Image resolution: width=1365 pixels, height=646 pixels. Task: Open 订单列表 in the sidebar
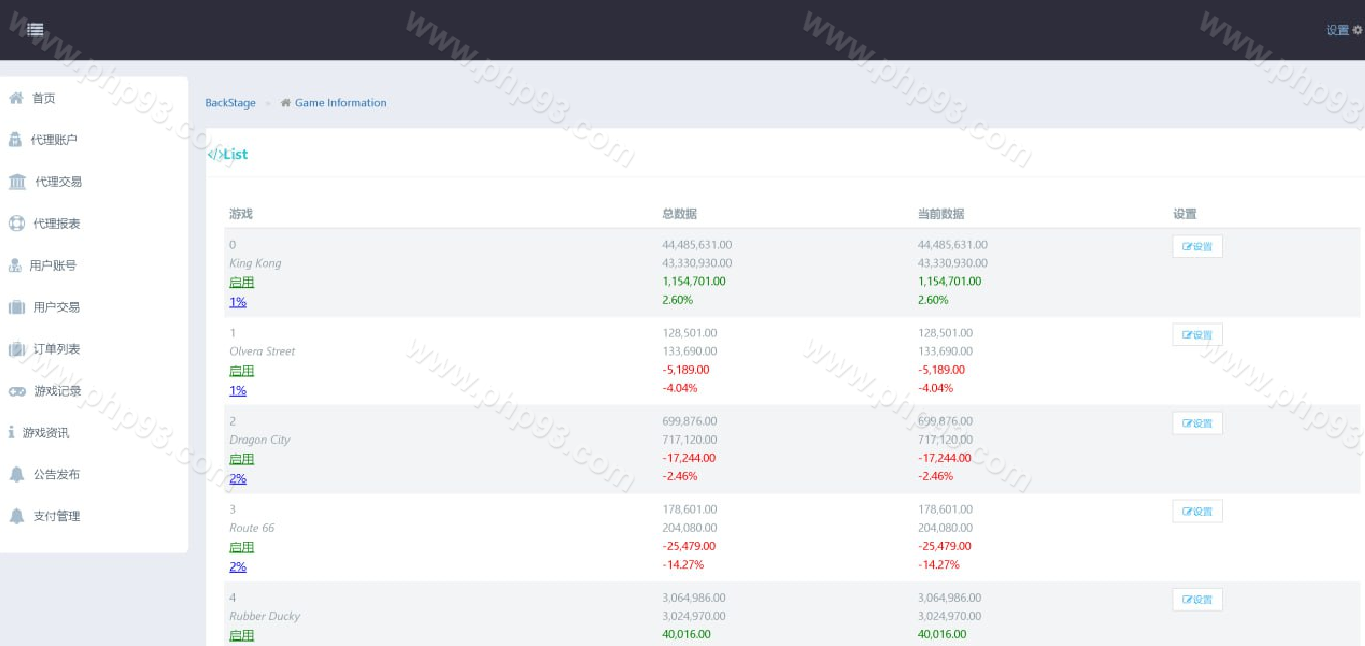click(x=56, y=349)
